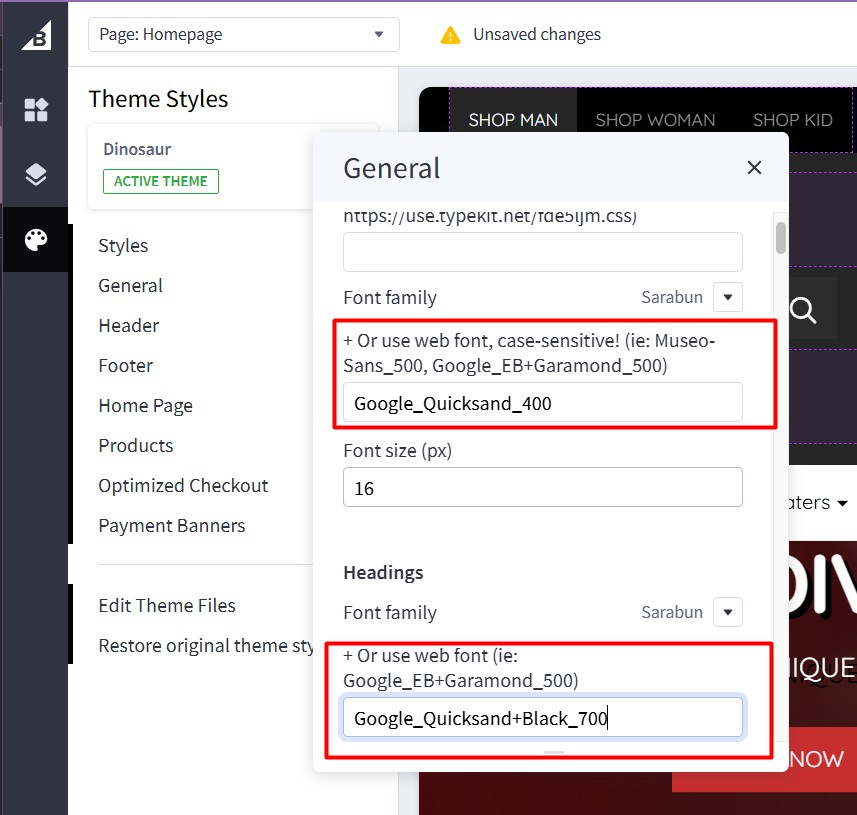Open Home Page section in Theme Styles
Image resolution: width=857 pixels, height=815 pixels.
145,406
